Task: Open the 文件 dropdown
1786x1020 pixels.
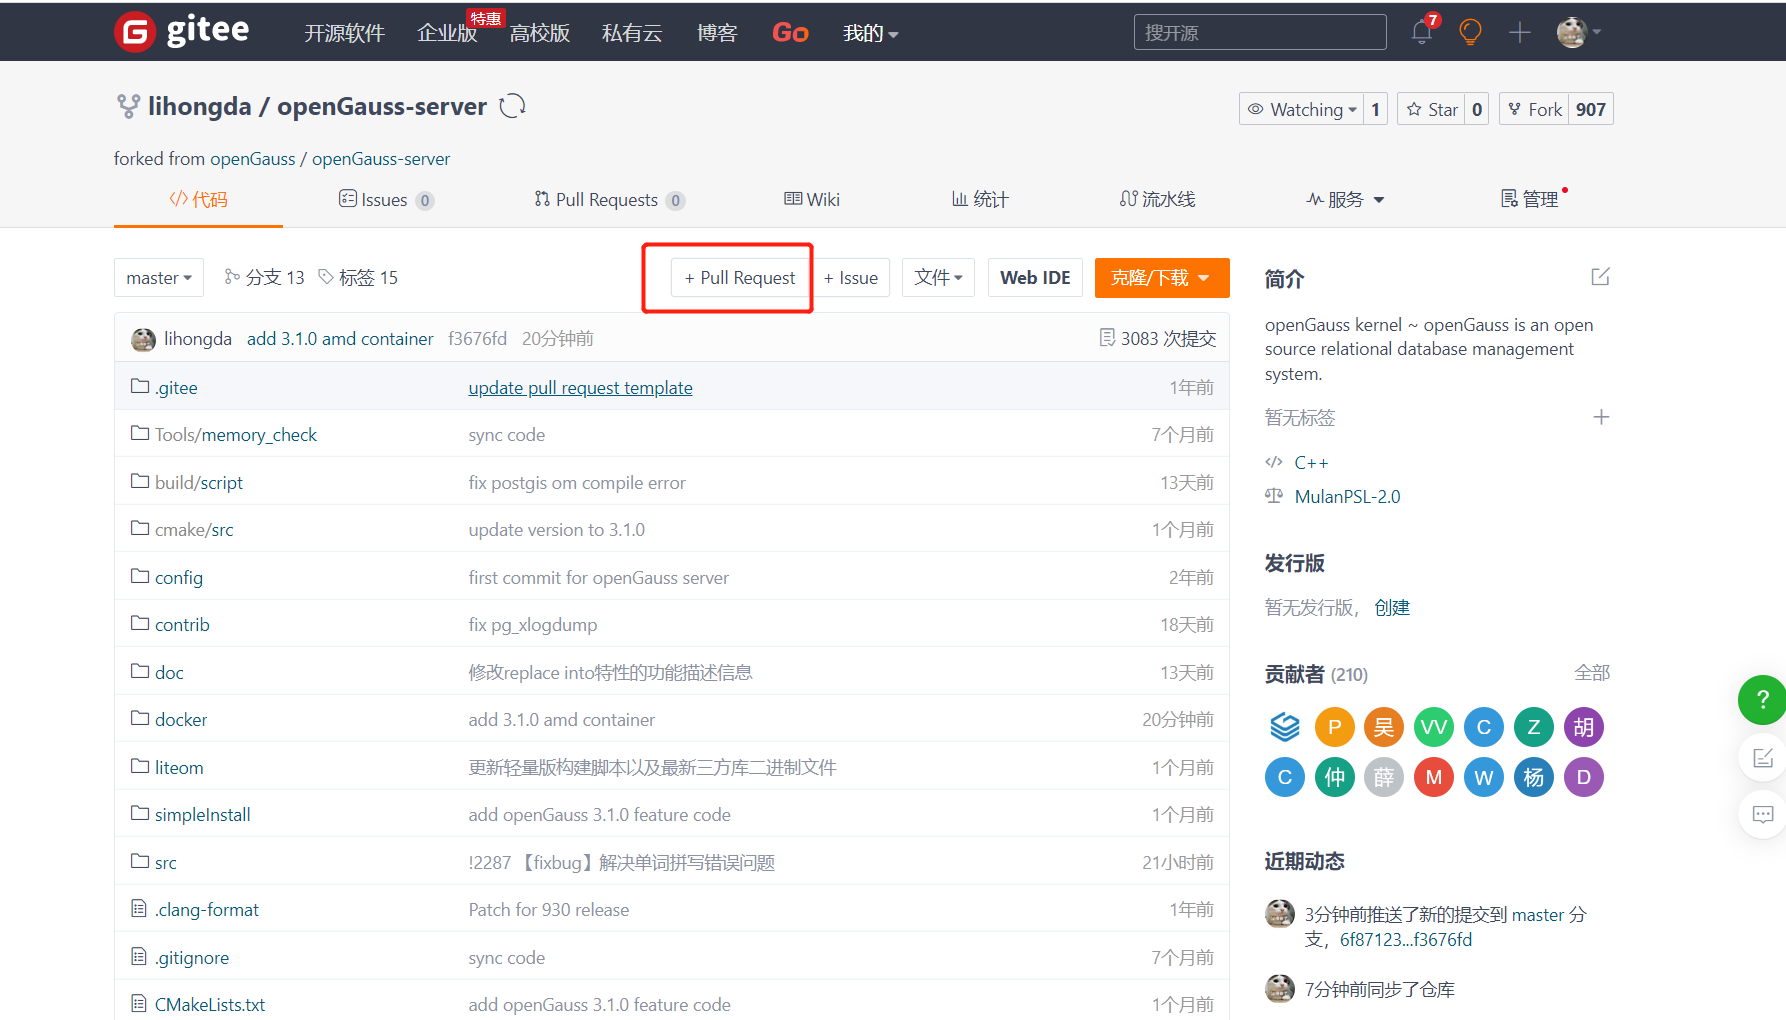Action: click(x=938, y=278)
